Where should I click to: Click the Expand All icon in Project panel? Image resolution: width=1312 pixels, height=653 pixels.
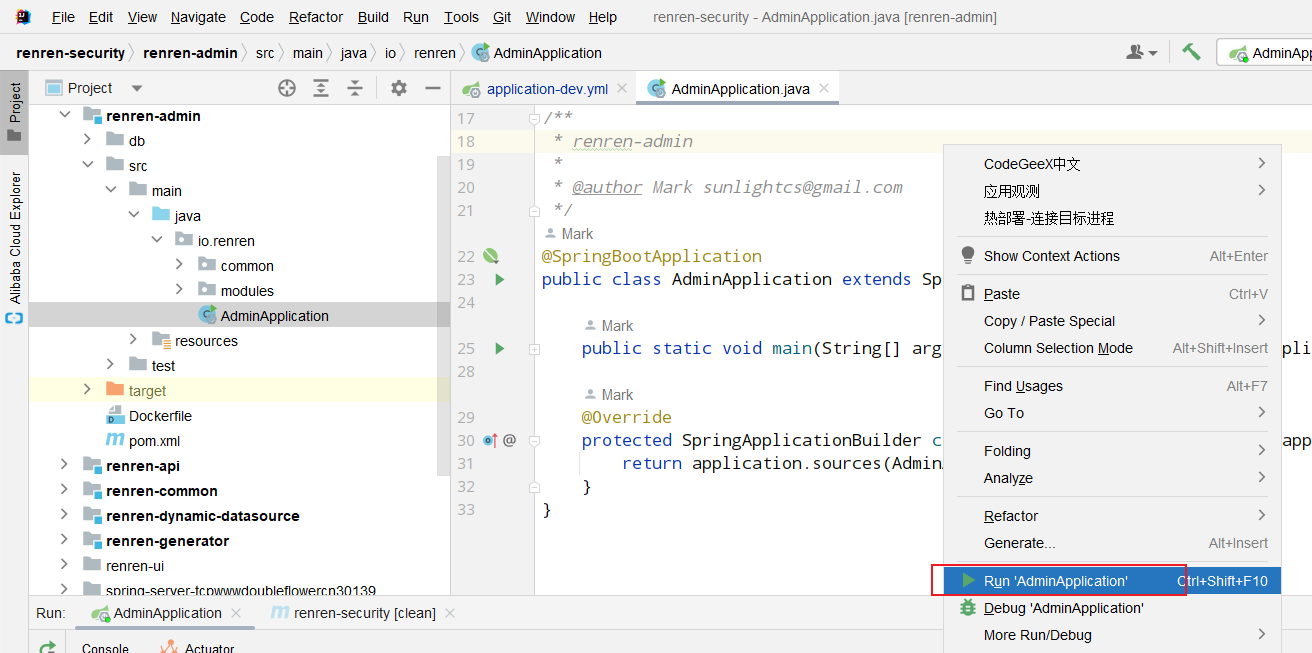pyautogui.click(x=321, y=88)
